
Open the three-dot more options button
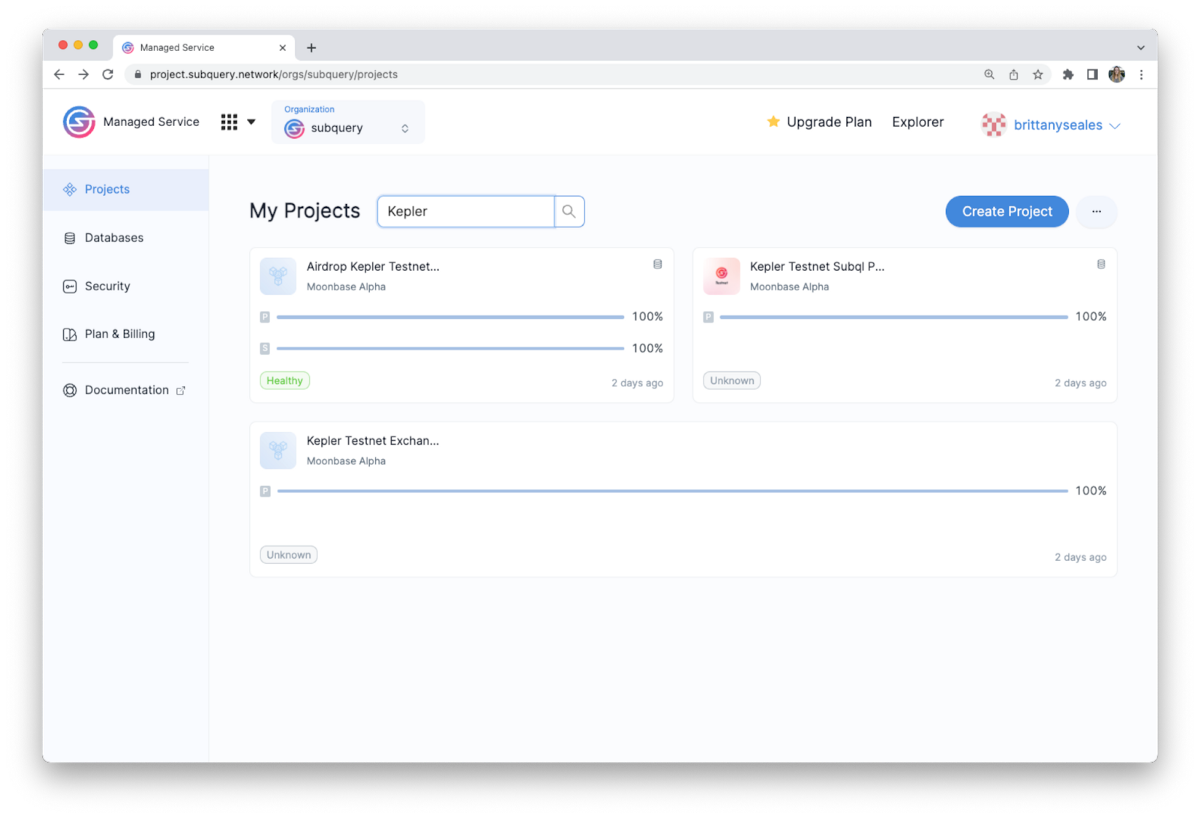[x=1097, y=211]
